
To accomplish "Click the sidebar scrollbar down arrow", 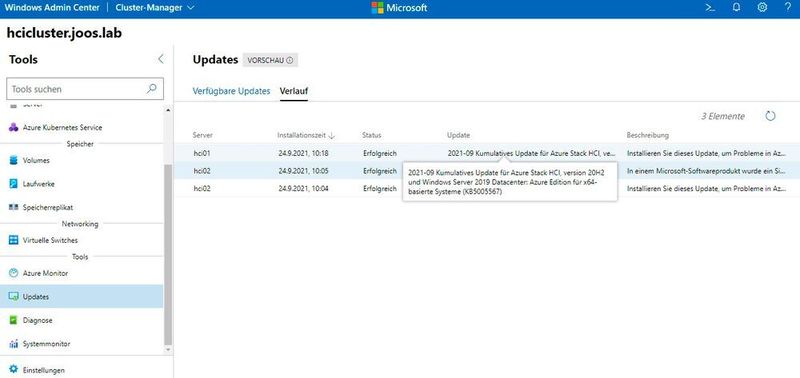I will point(169,350).
